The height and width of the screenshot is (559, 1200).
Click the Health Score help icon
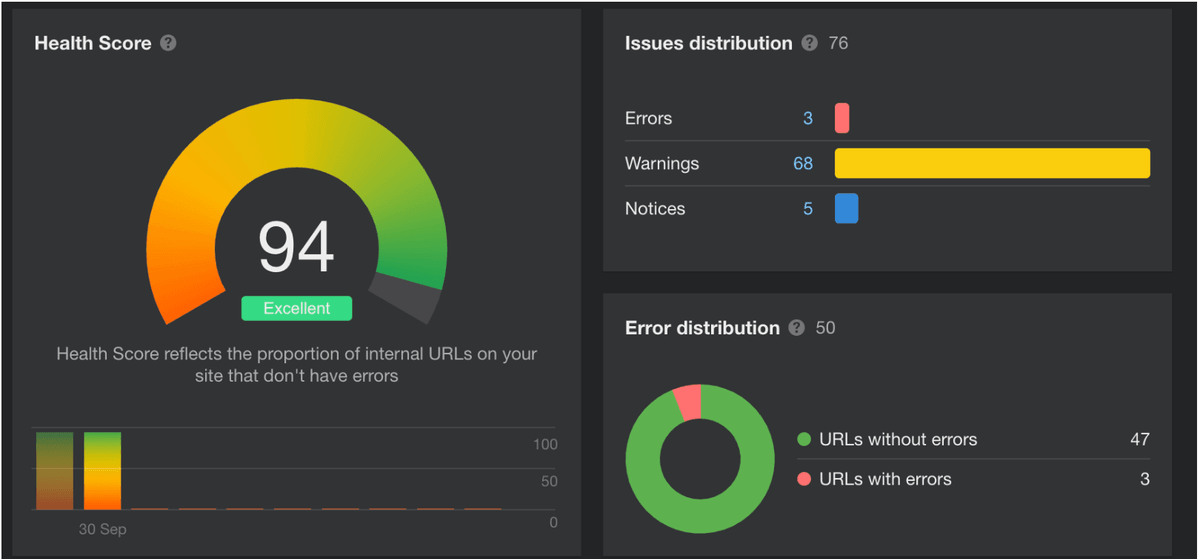(168, 43)
